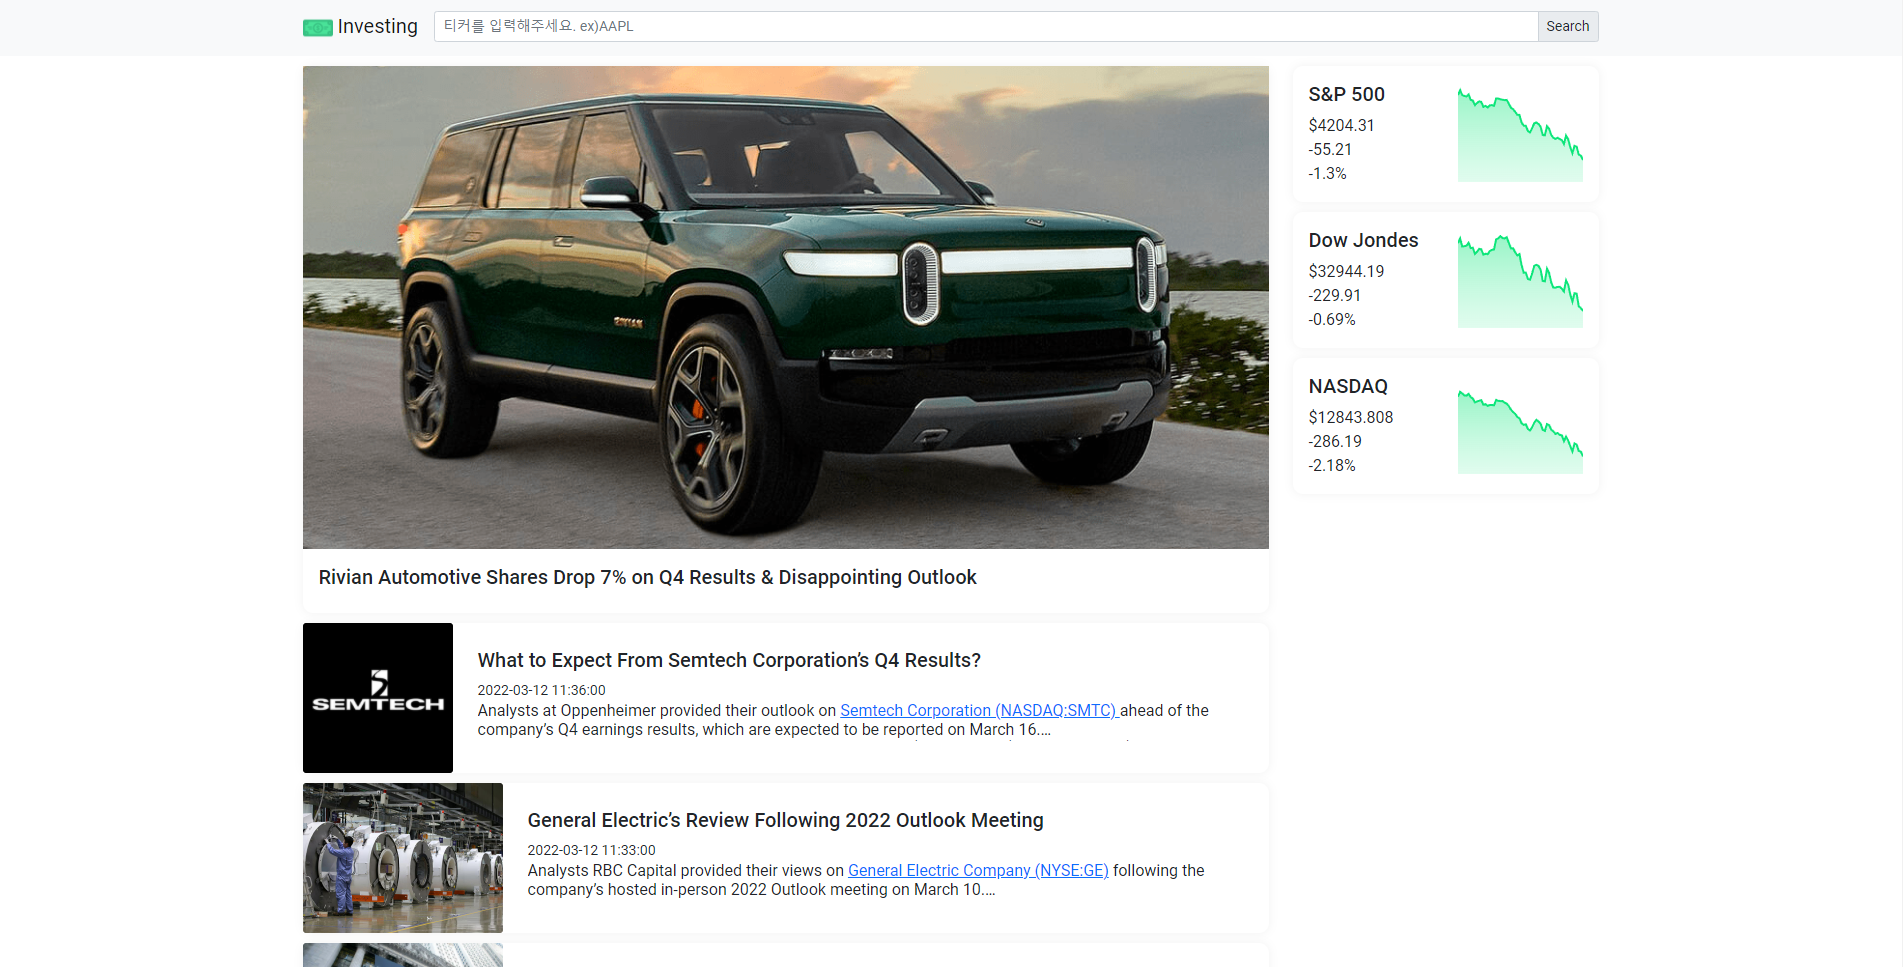Open General Electric's Review article title
This screenshot has height=967, width=1903.
click(x=785, y=820)
